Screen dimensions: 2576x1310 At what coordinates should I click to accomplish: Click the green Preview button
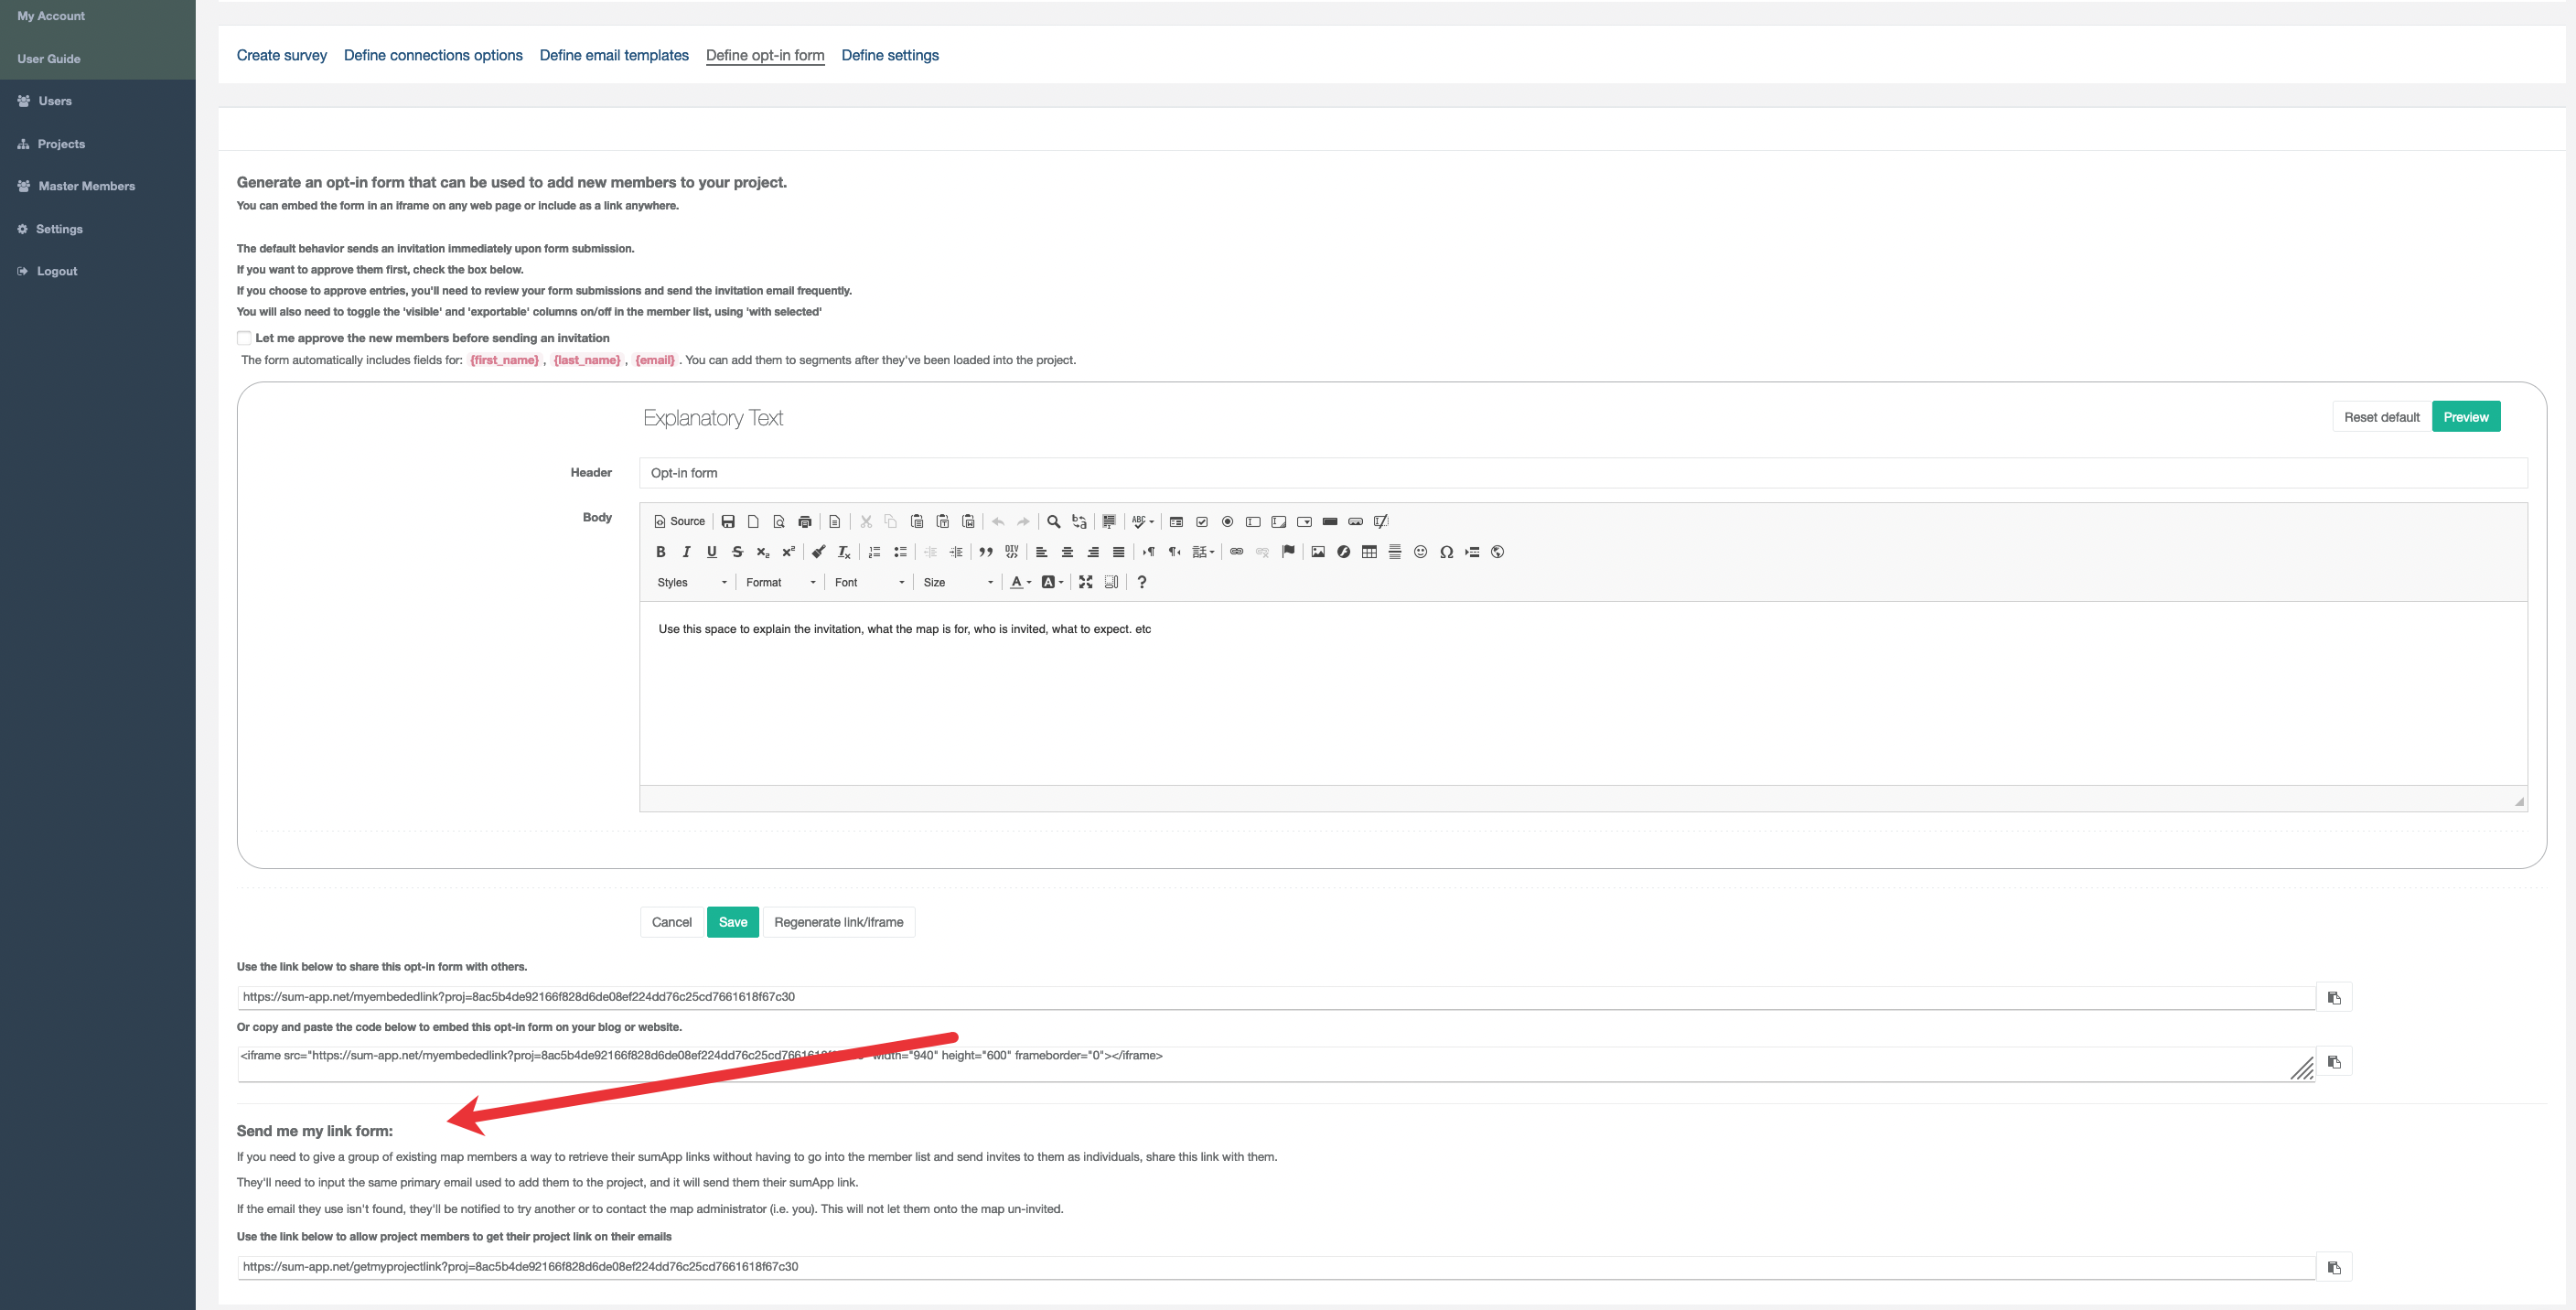pyautogui.click(x=2465, y=417)
